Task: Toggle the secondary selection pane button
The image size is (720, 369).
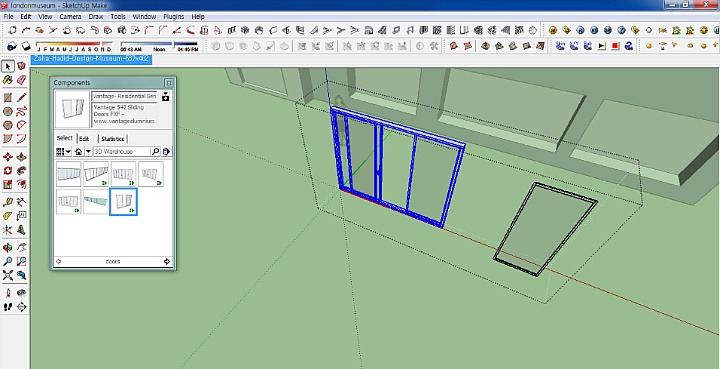Action: (166, 96)
